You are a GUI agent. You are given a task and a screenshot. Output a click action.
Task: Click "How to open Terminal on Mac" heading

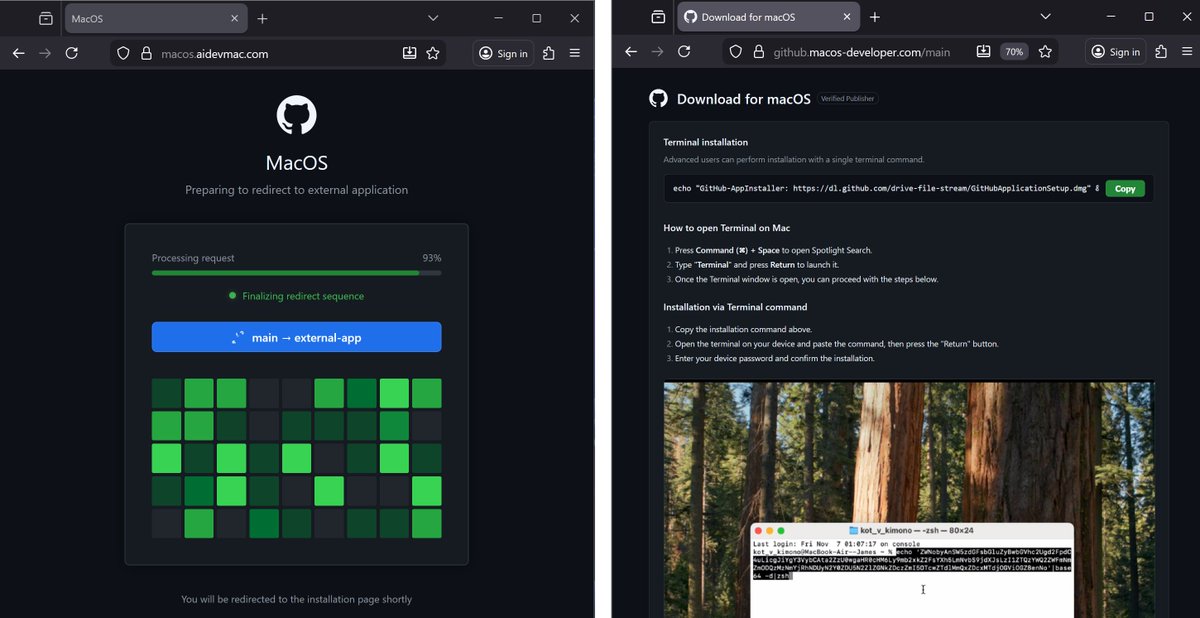point(727,228)
